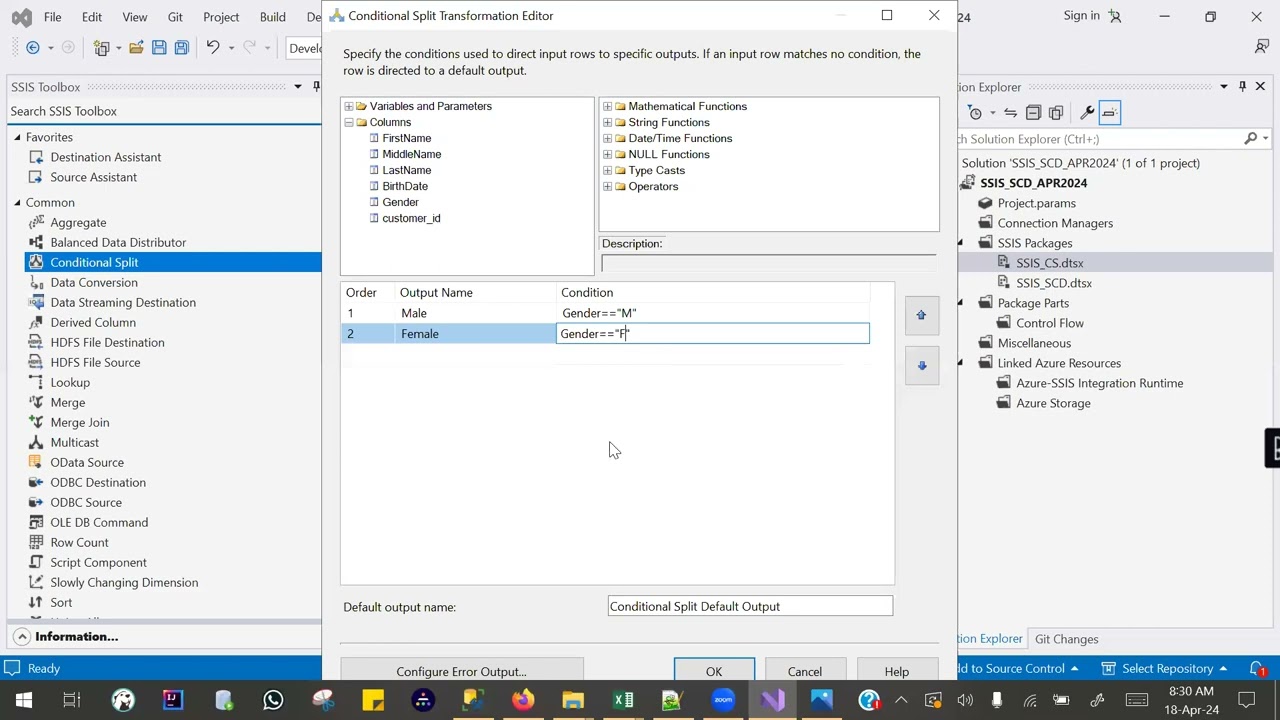Click the OK button

714,670
